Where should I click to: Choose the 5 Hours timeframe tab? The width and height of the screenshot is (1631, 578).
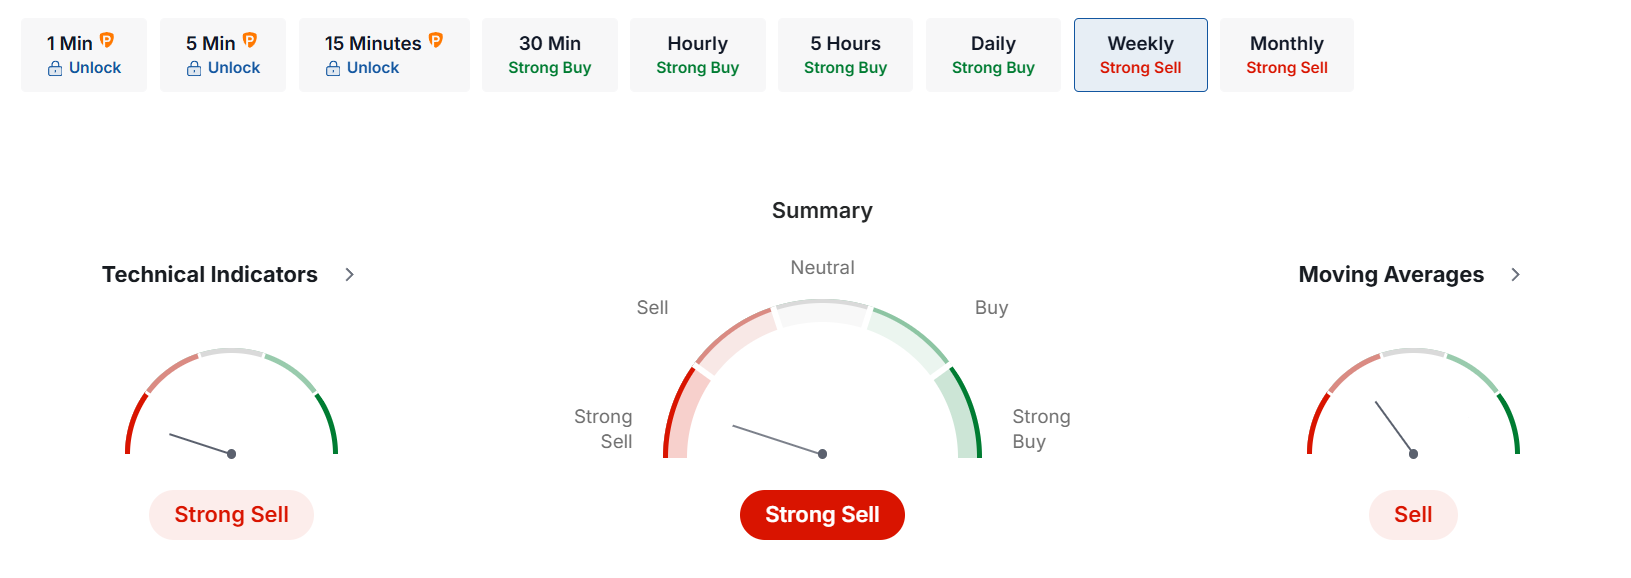point(845,55)
